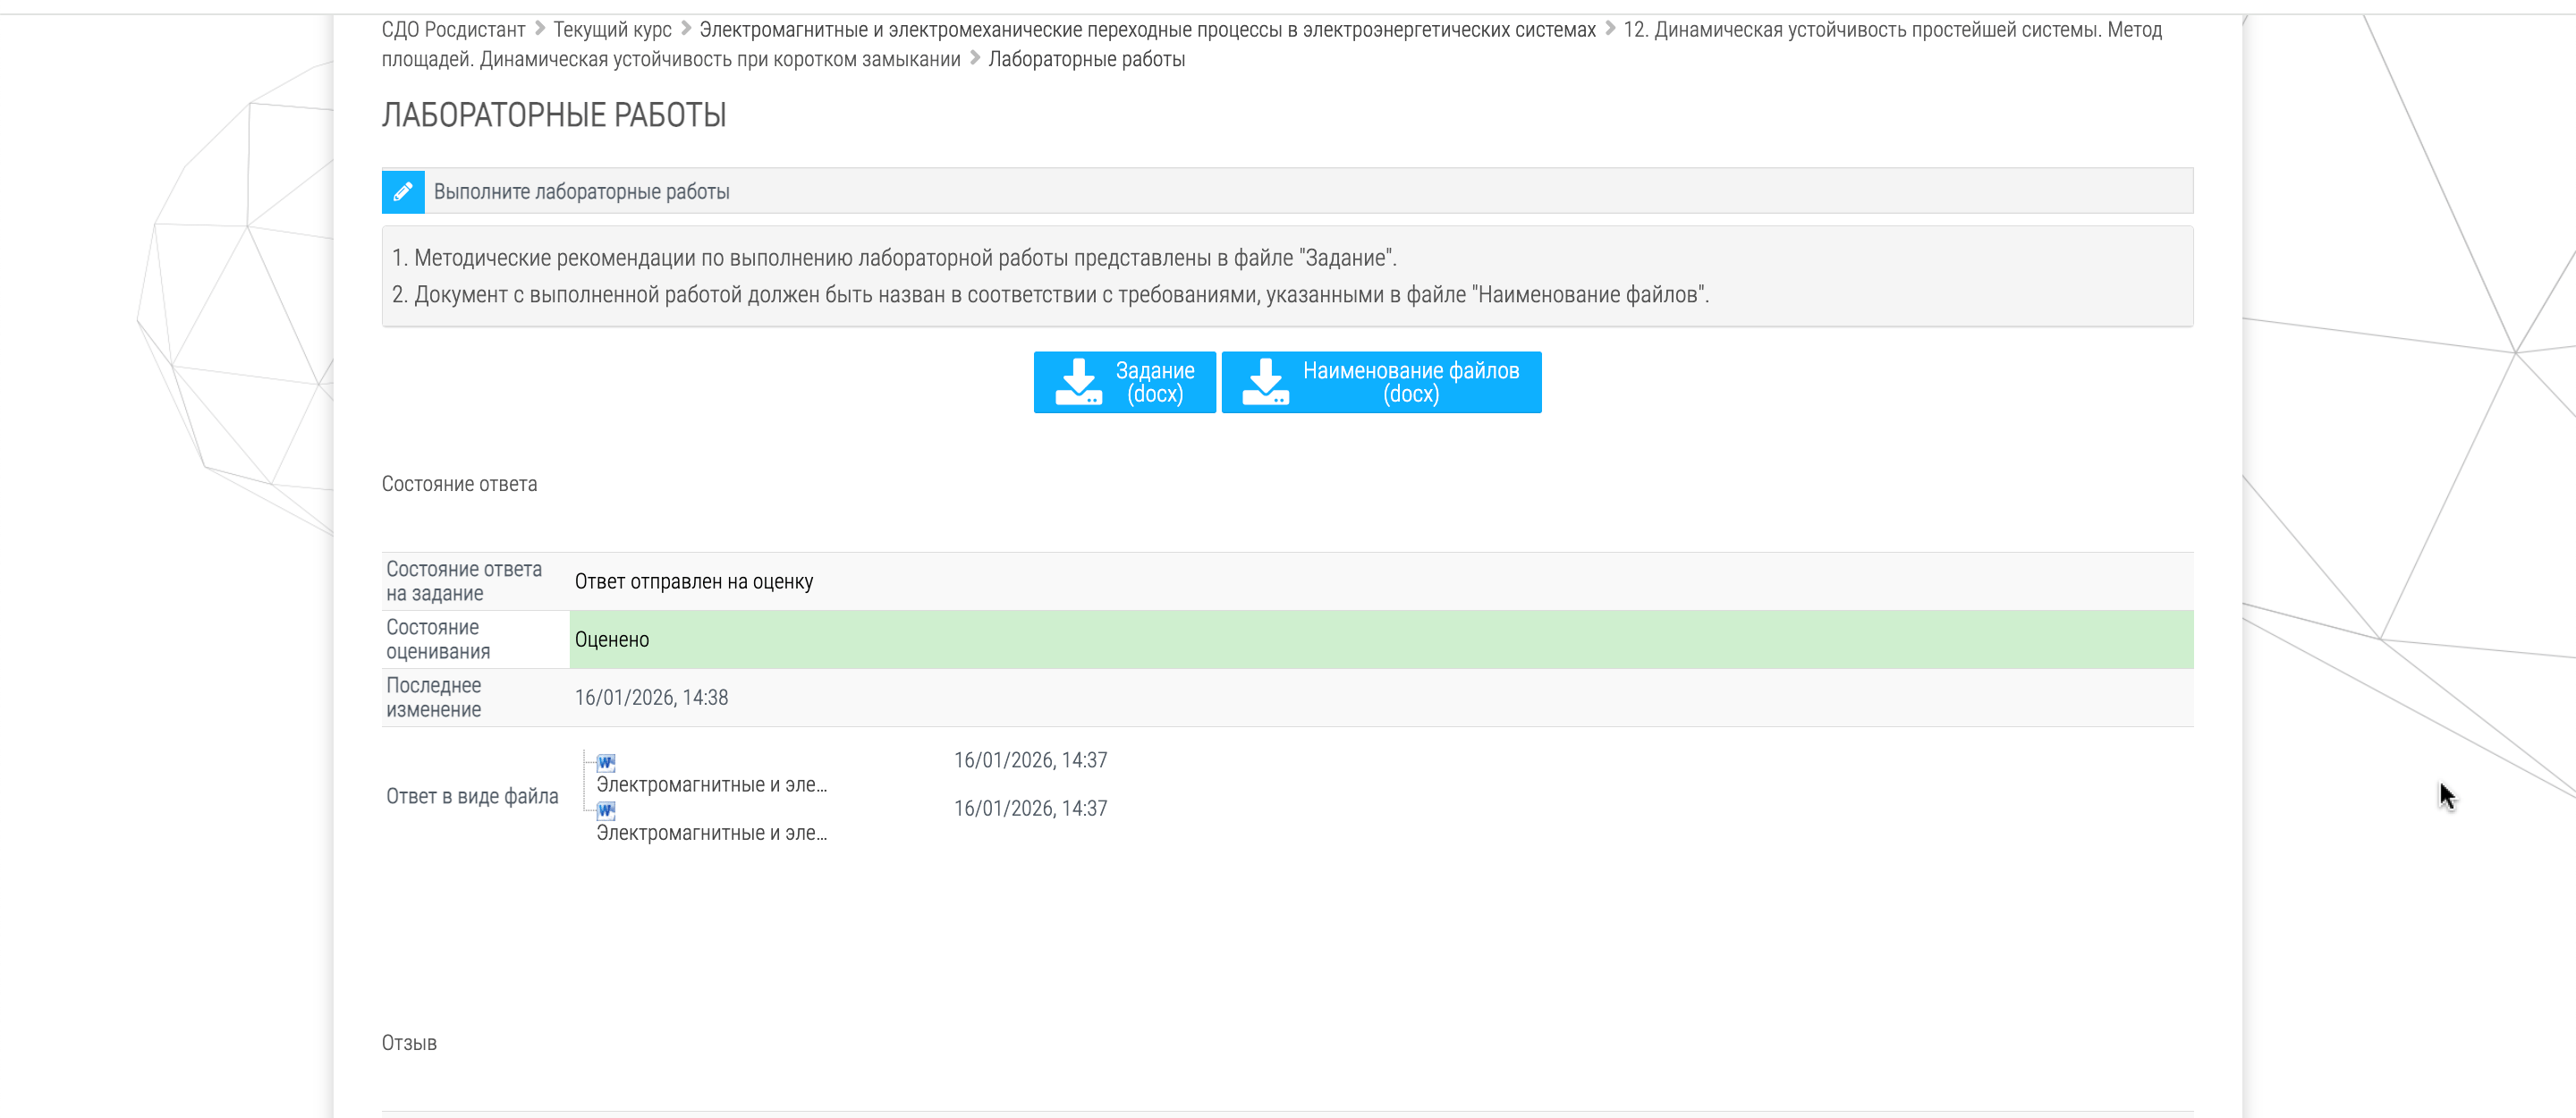This screenshot has width=2576, height=1118.
Task: Open first submitted file "Электромагнитные и эле..."
Action: (711, 785)
